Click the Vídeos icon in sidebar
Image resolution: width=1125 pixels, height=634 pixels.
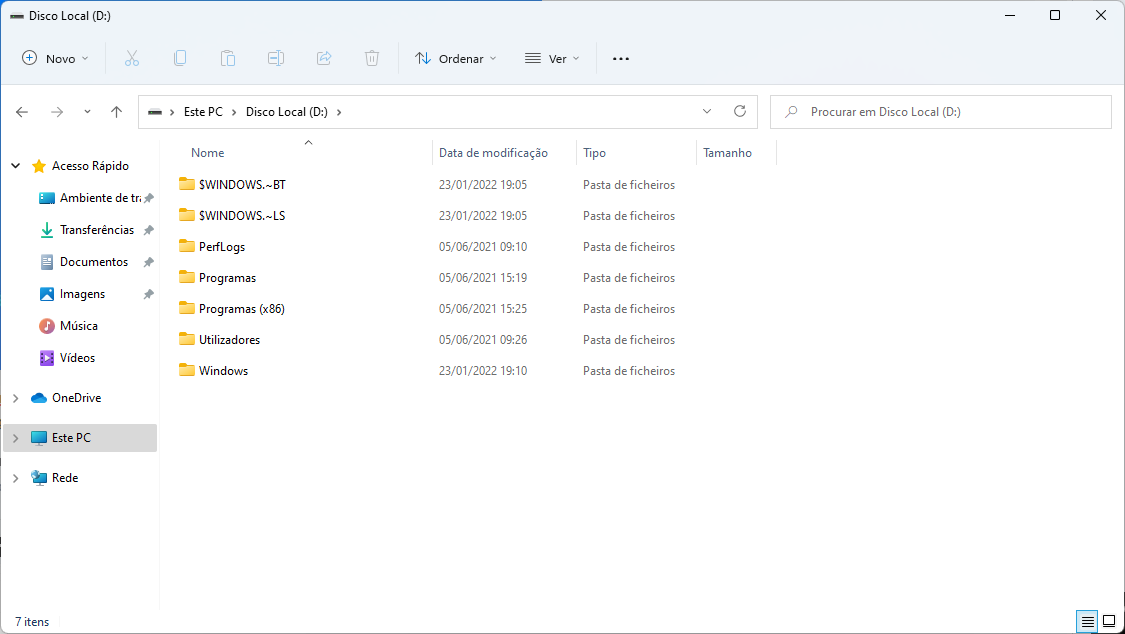[x=47, y=358]
